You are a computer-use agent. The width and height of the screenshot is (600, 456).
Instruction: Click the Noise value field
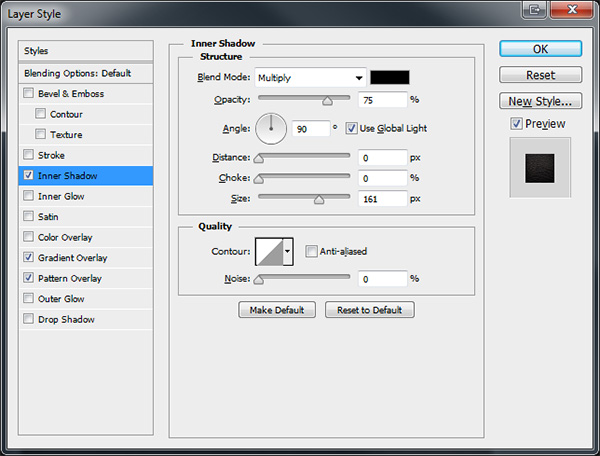point(383,279)
